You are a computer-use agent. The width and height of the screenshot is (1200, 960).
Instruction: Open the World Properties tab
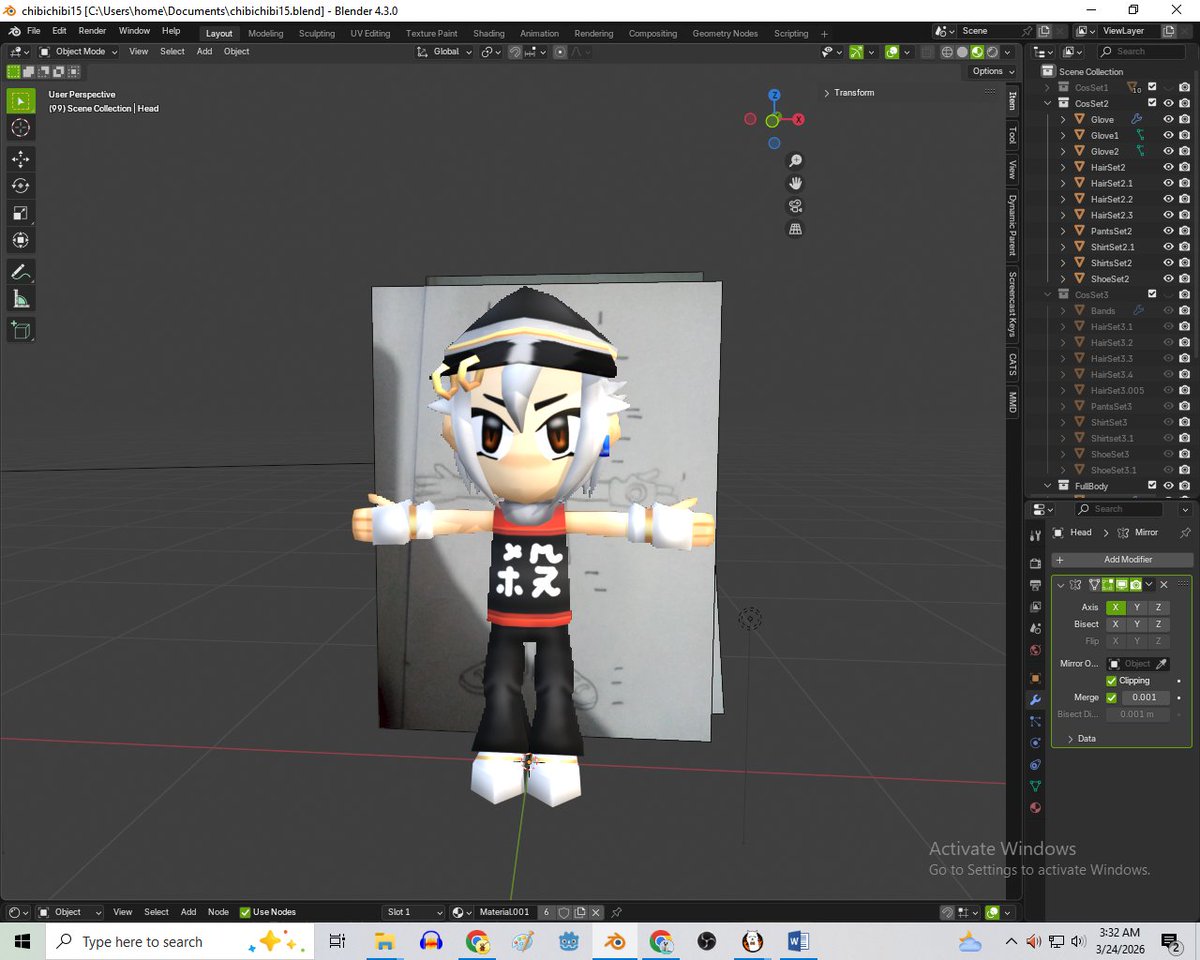[1036, 649]
